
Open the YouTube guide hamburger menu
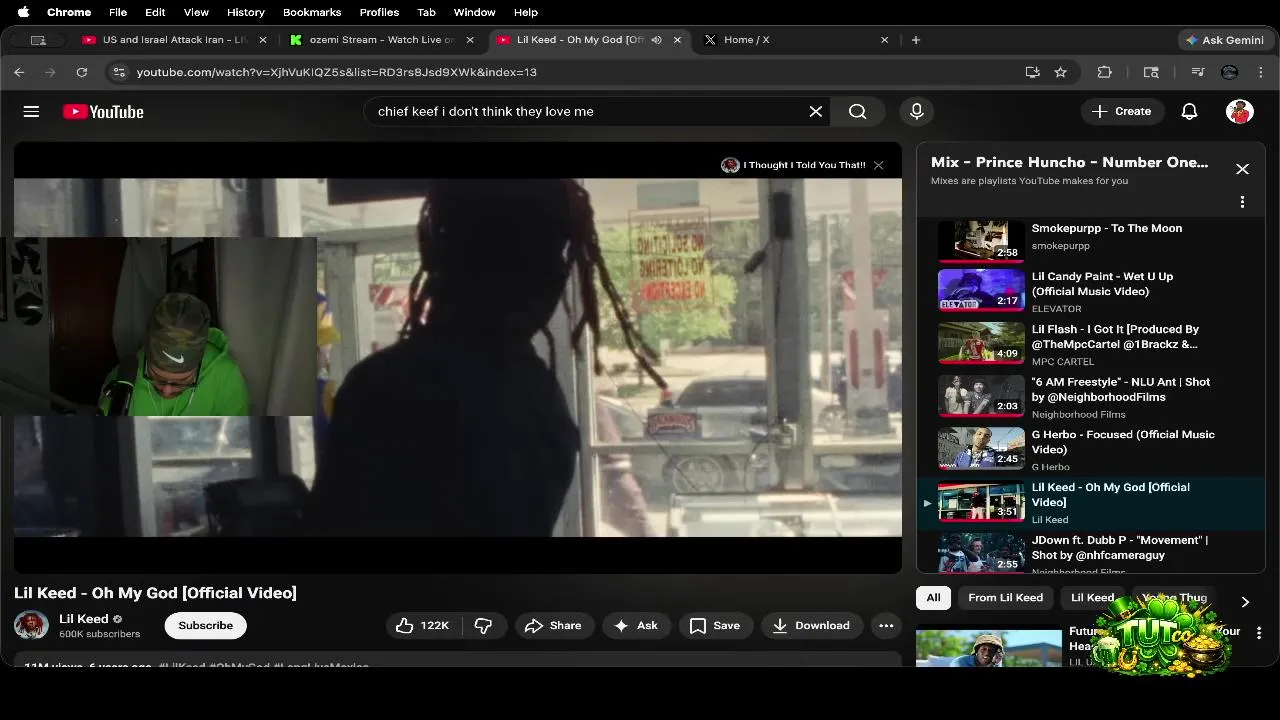(x=31, y=111)
